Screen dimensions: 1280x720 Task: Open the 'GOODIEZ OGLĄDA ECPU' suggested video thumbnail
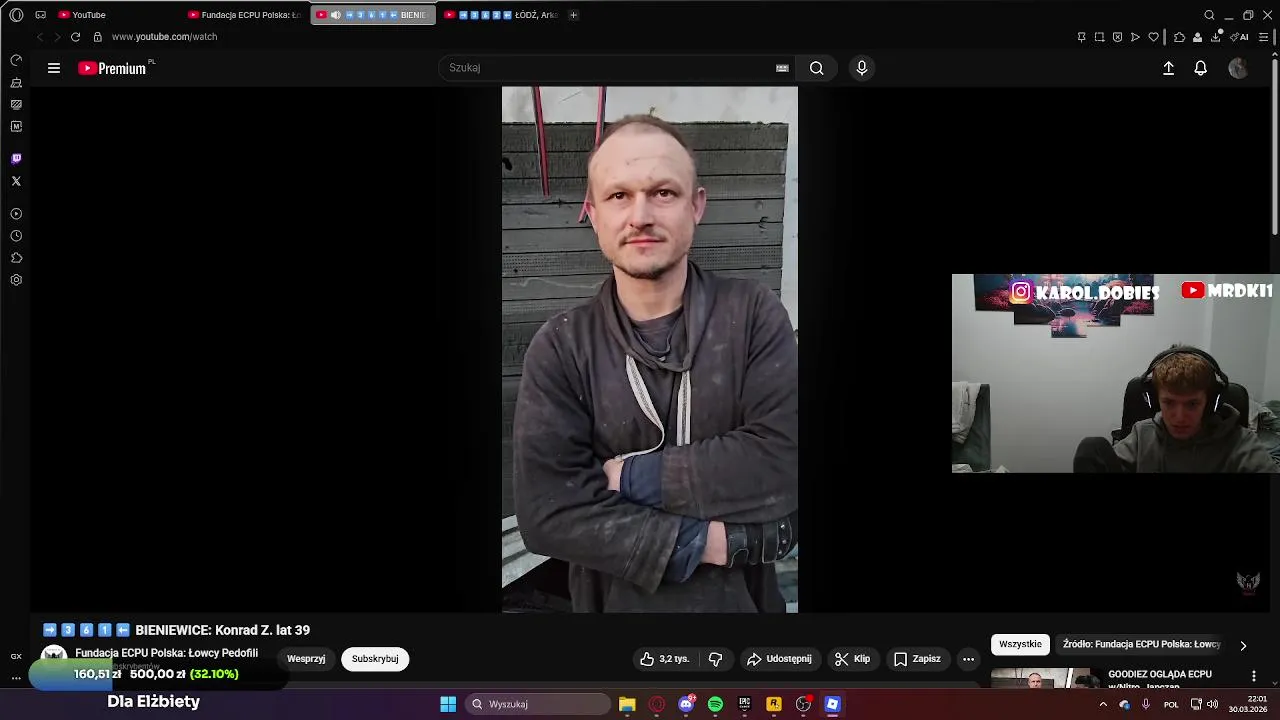point(1045,678)
